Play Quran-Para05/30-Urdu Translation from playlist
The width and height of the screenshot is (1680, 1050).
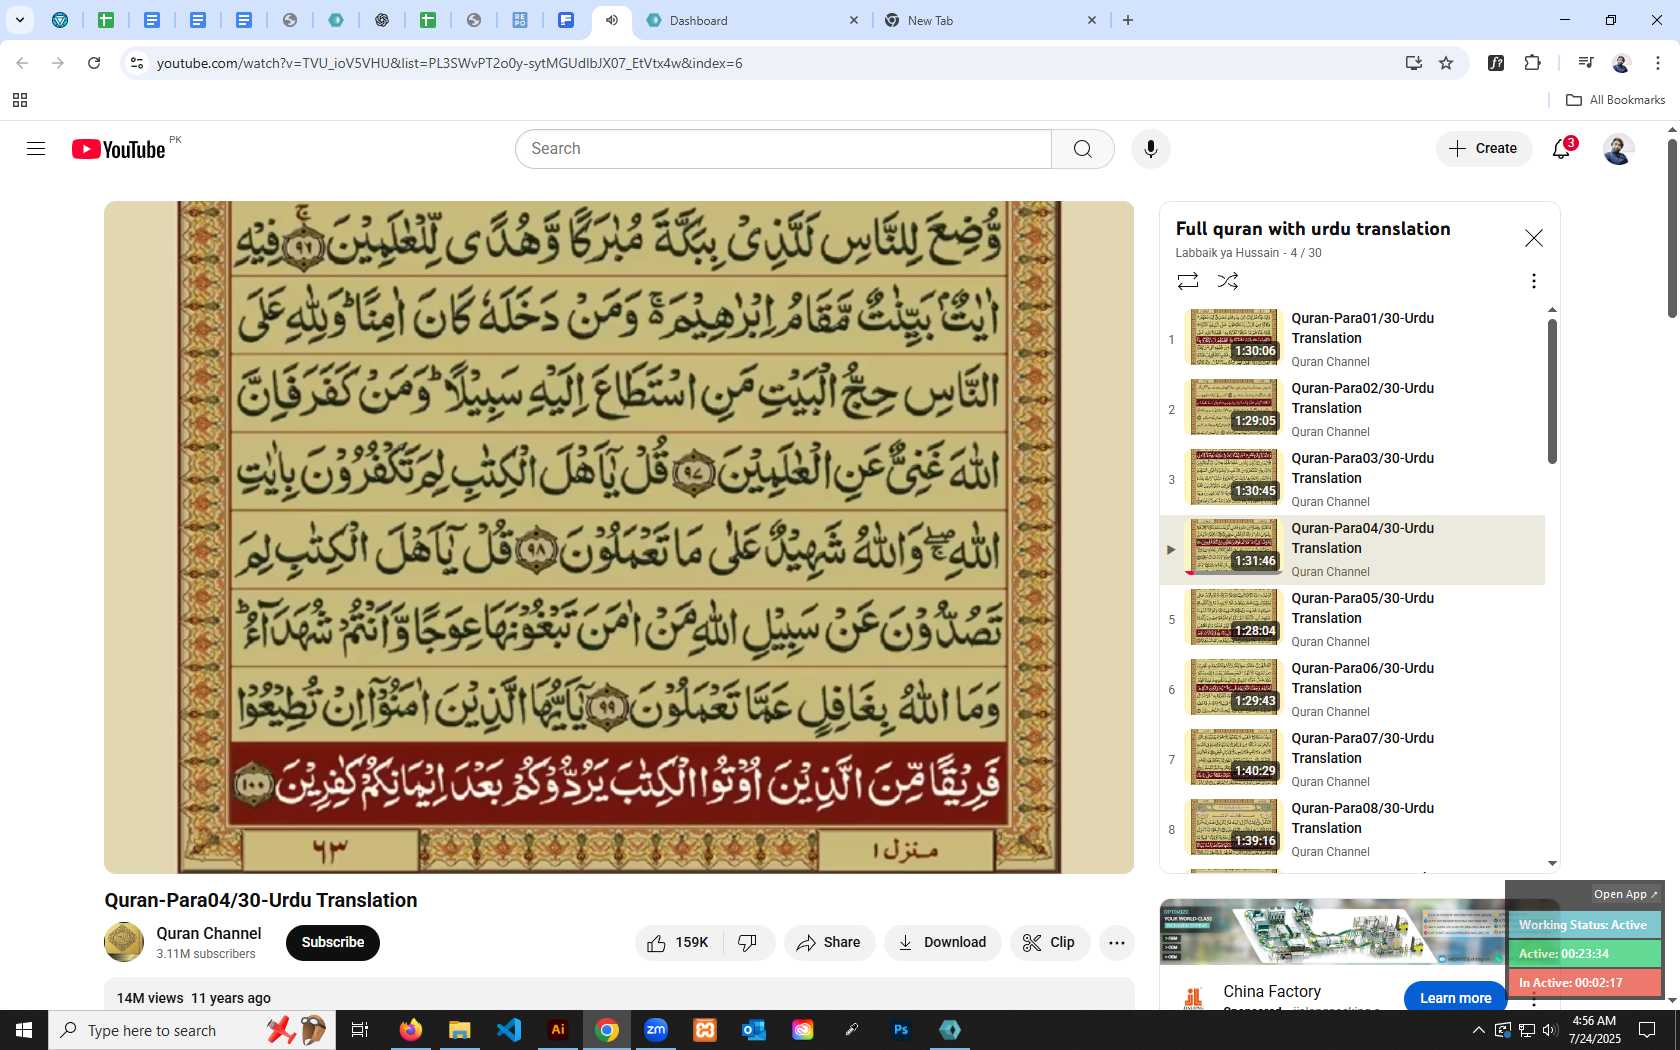1352,620
